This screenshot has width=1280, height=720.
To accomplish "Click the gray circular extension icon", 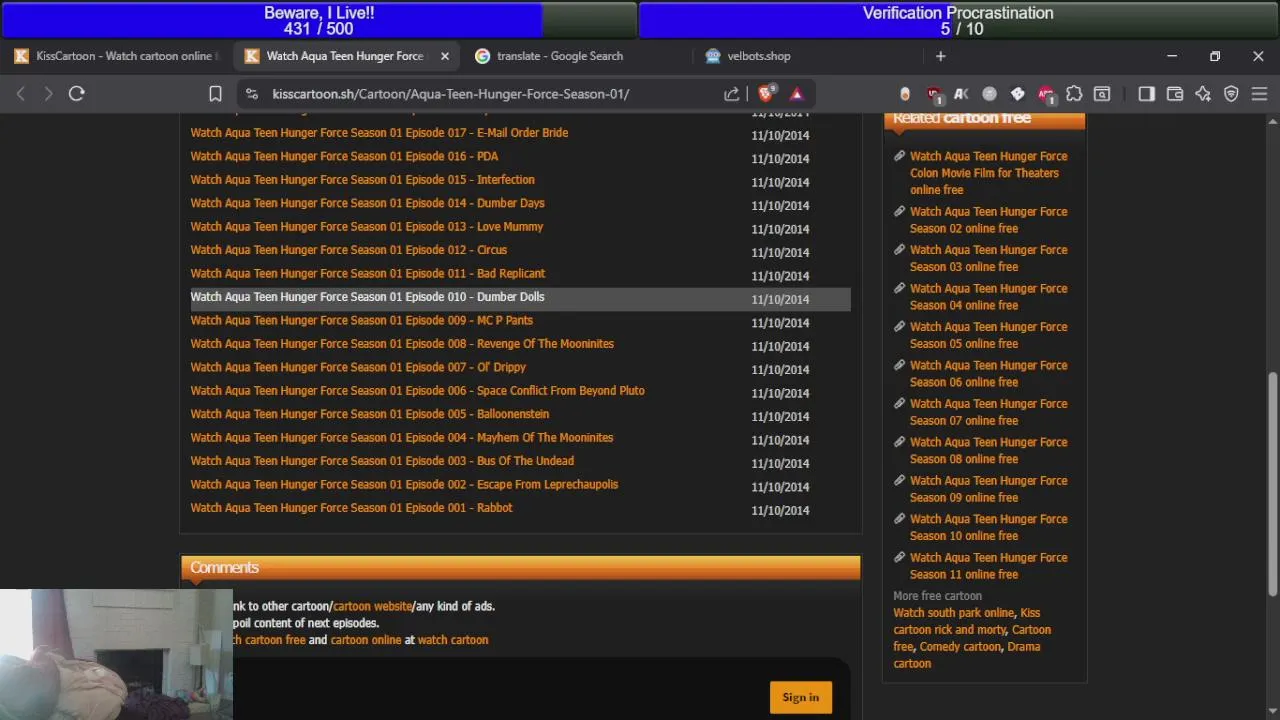I will click(x=989, y=94).
